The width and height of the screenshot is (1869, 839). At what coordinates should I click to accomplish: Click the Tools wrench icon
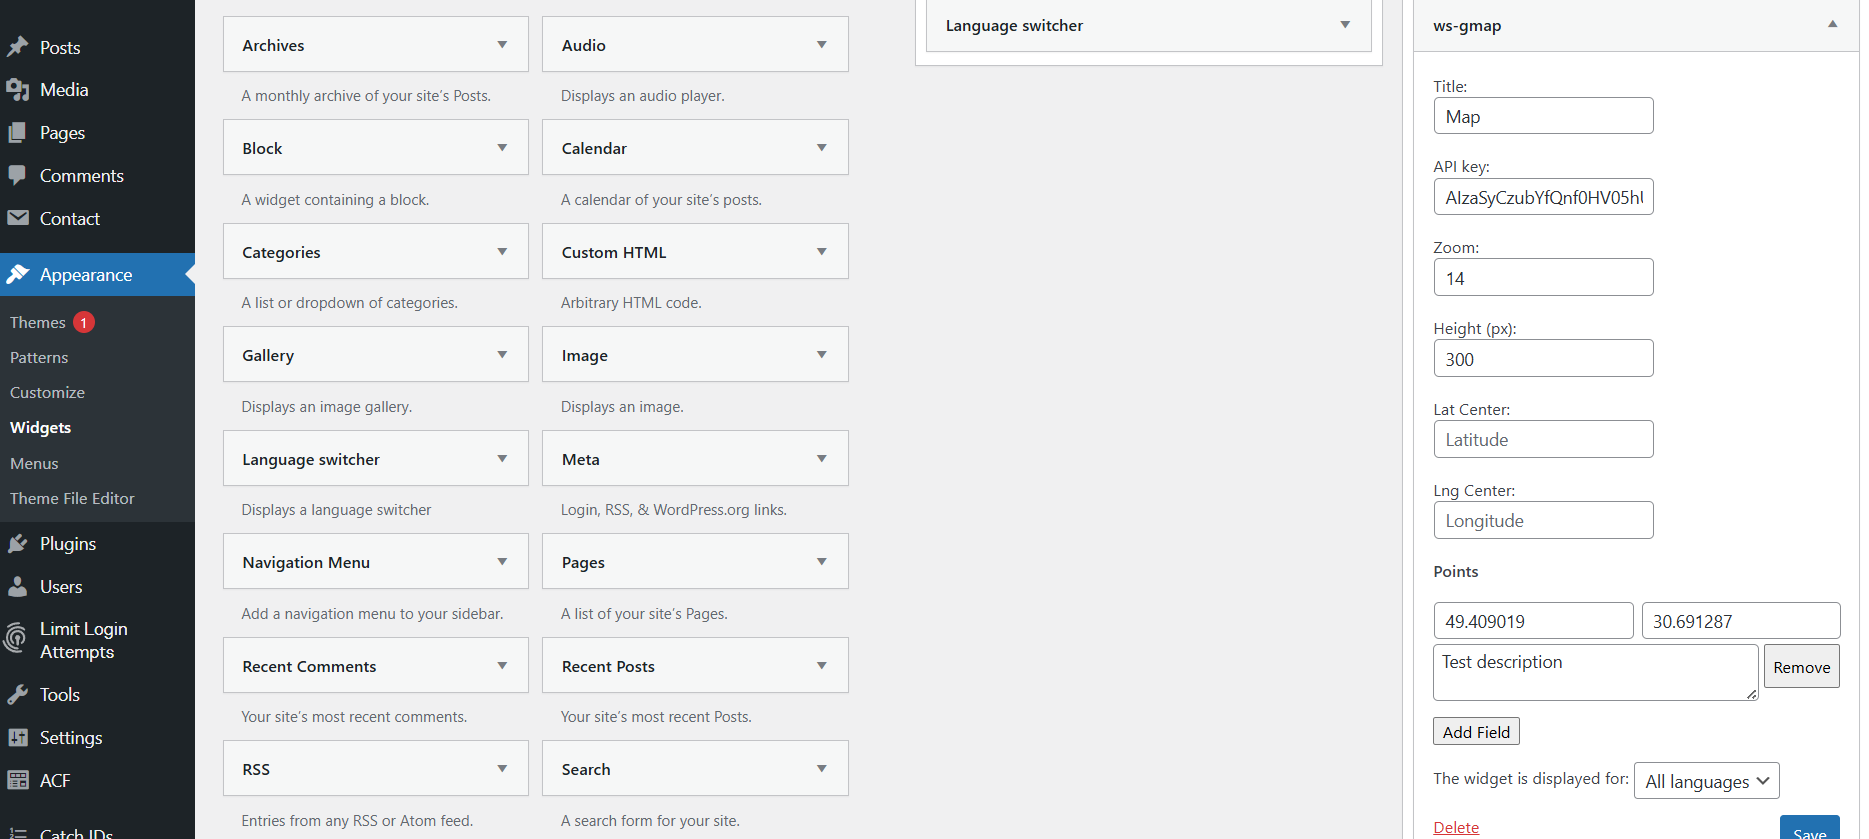(x=18, y=695)
